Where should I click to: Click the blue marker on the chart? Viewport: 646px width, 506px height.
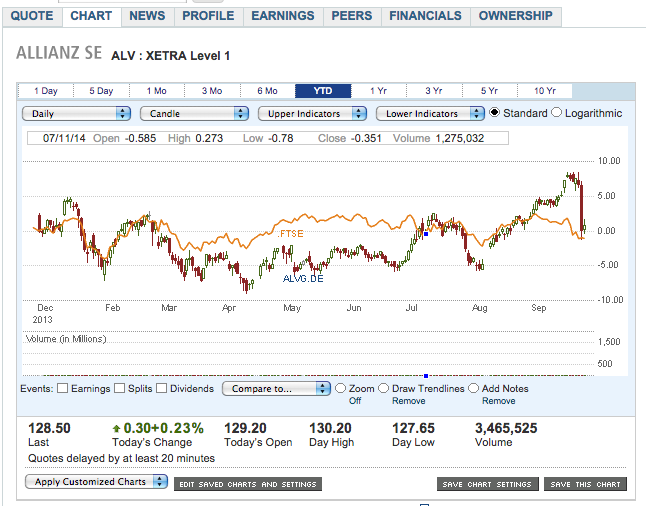[426, 234]
